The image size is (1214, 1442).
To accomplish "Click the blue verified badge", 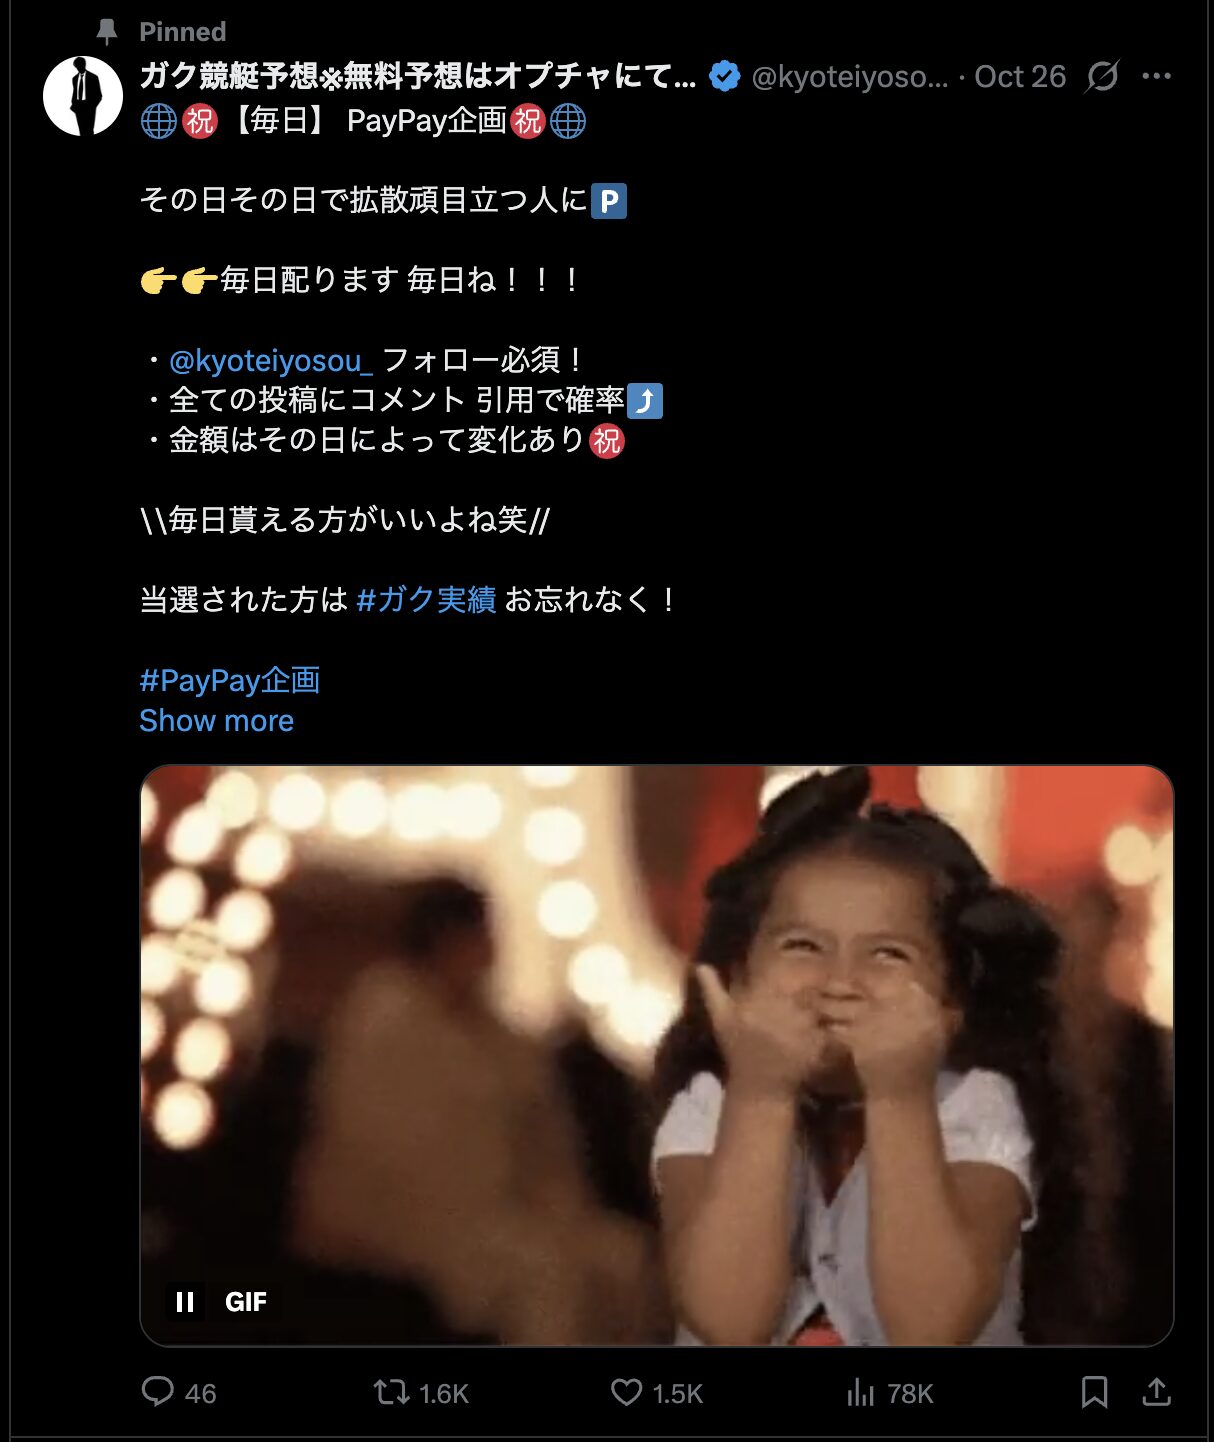I will tap(724, 76).
